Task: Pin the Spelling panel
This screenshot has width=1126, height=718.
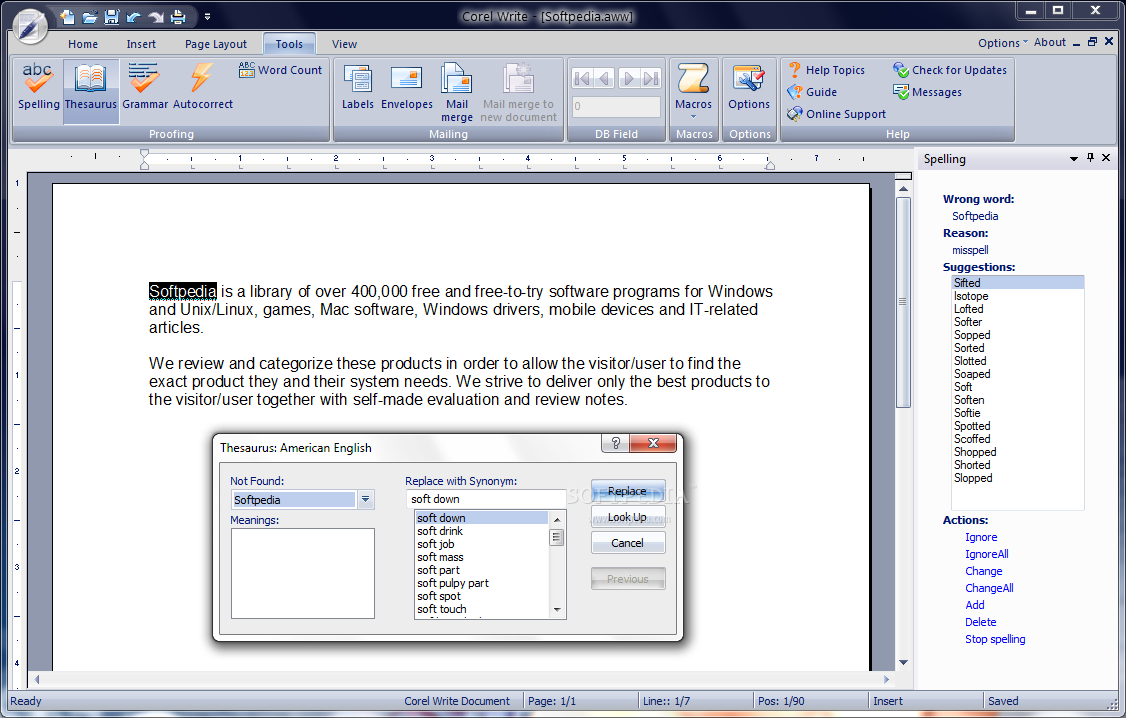Action: (1090, 158)
